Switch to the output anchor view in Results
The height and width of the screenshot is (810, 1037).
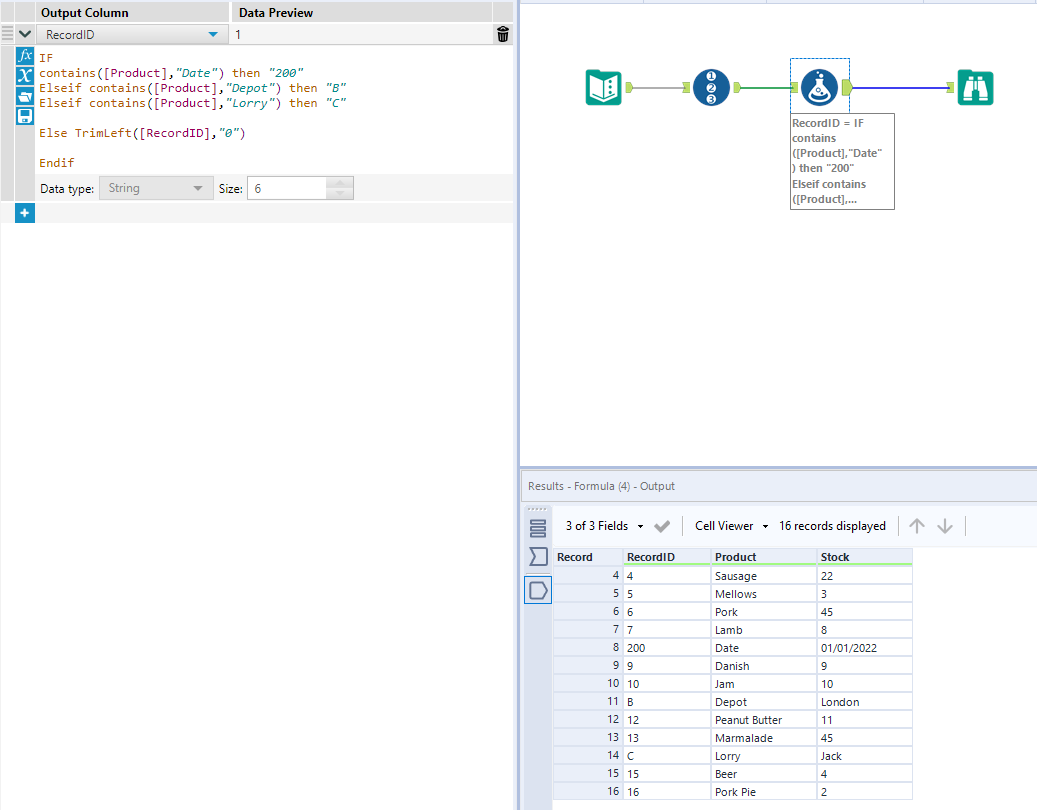[x=538, y=590]
